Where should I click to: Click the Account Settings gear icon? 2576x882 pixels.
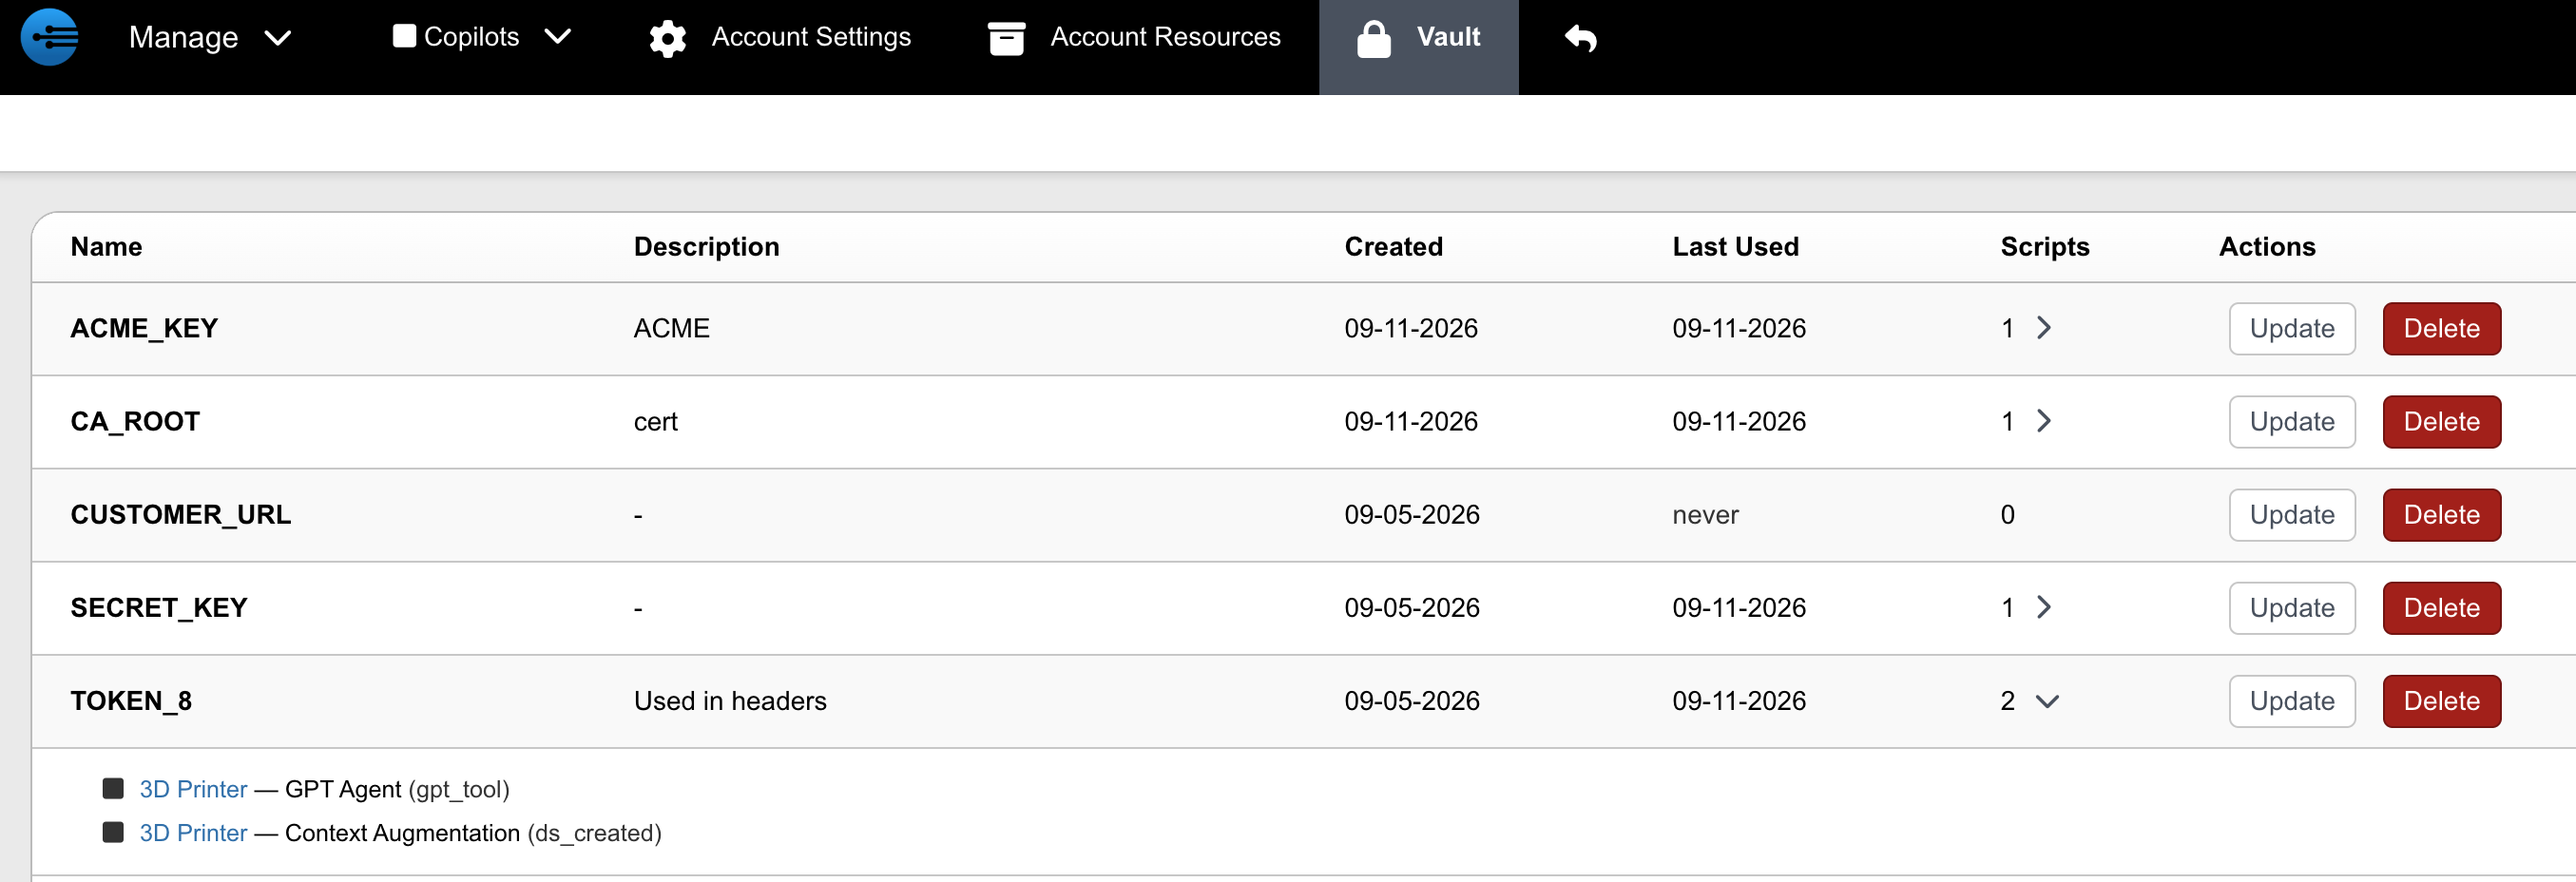[x=667, y=38]
